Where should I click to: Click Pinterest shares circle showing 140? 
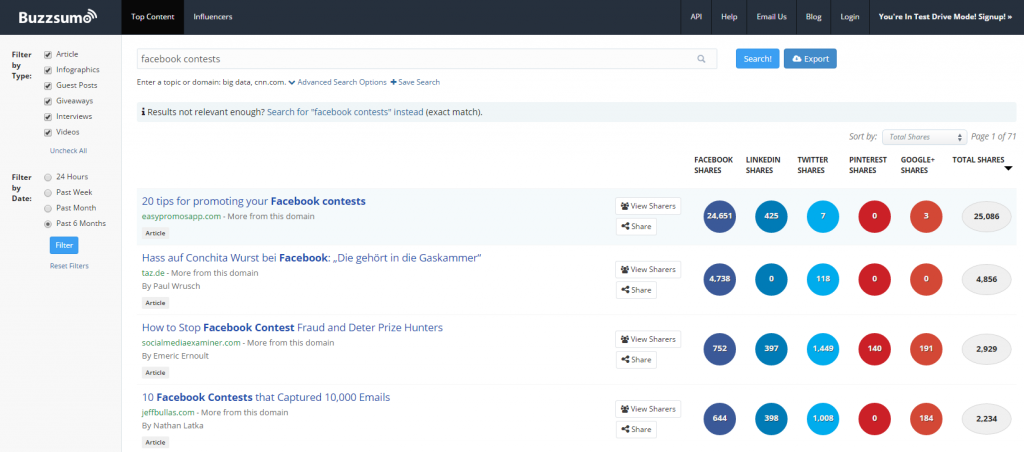874,349
